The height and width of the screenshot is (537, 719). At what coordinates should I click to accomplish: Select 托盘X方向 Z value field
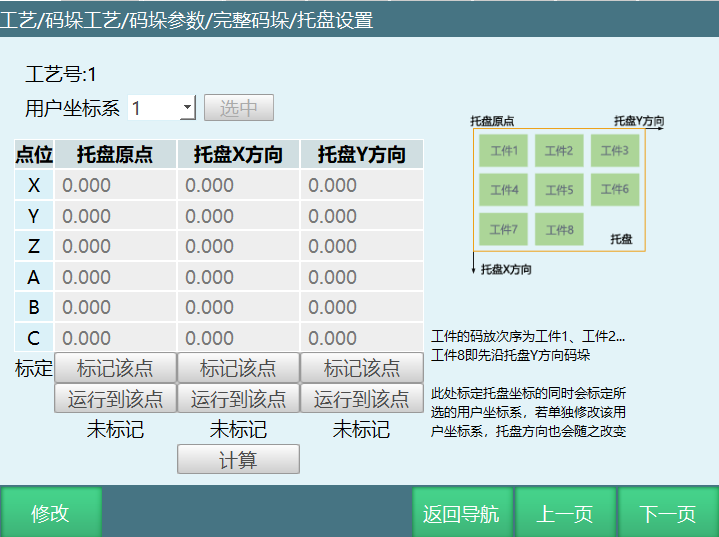pyautogui.click(x=238, y=246)
